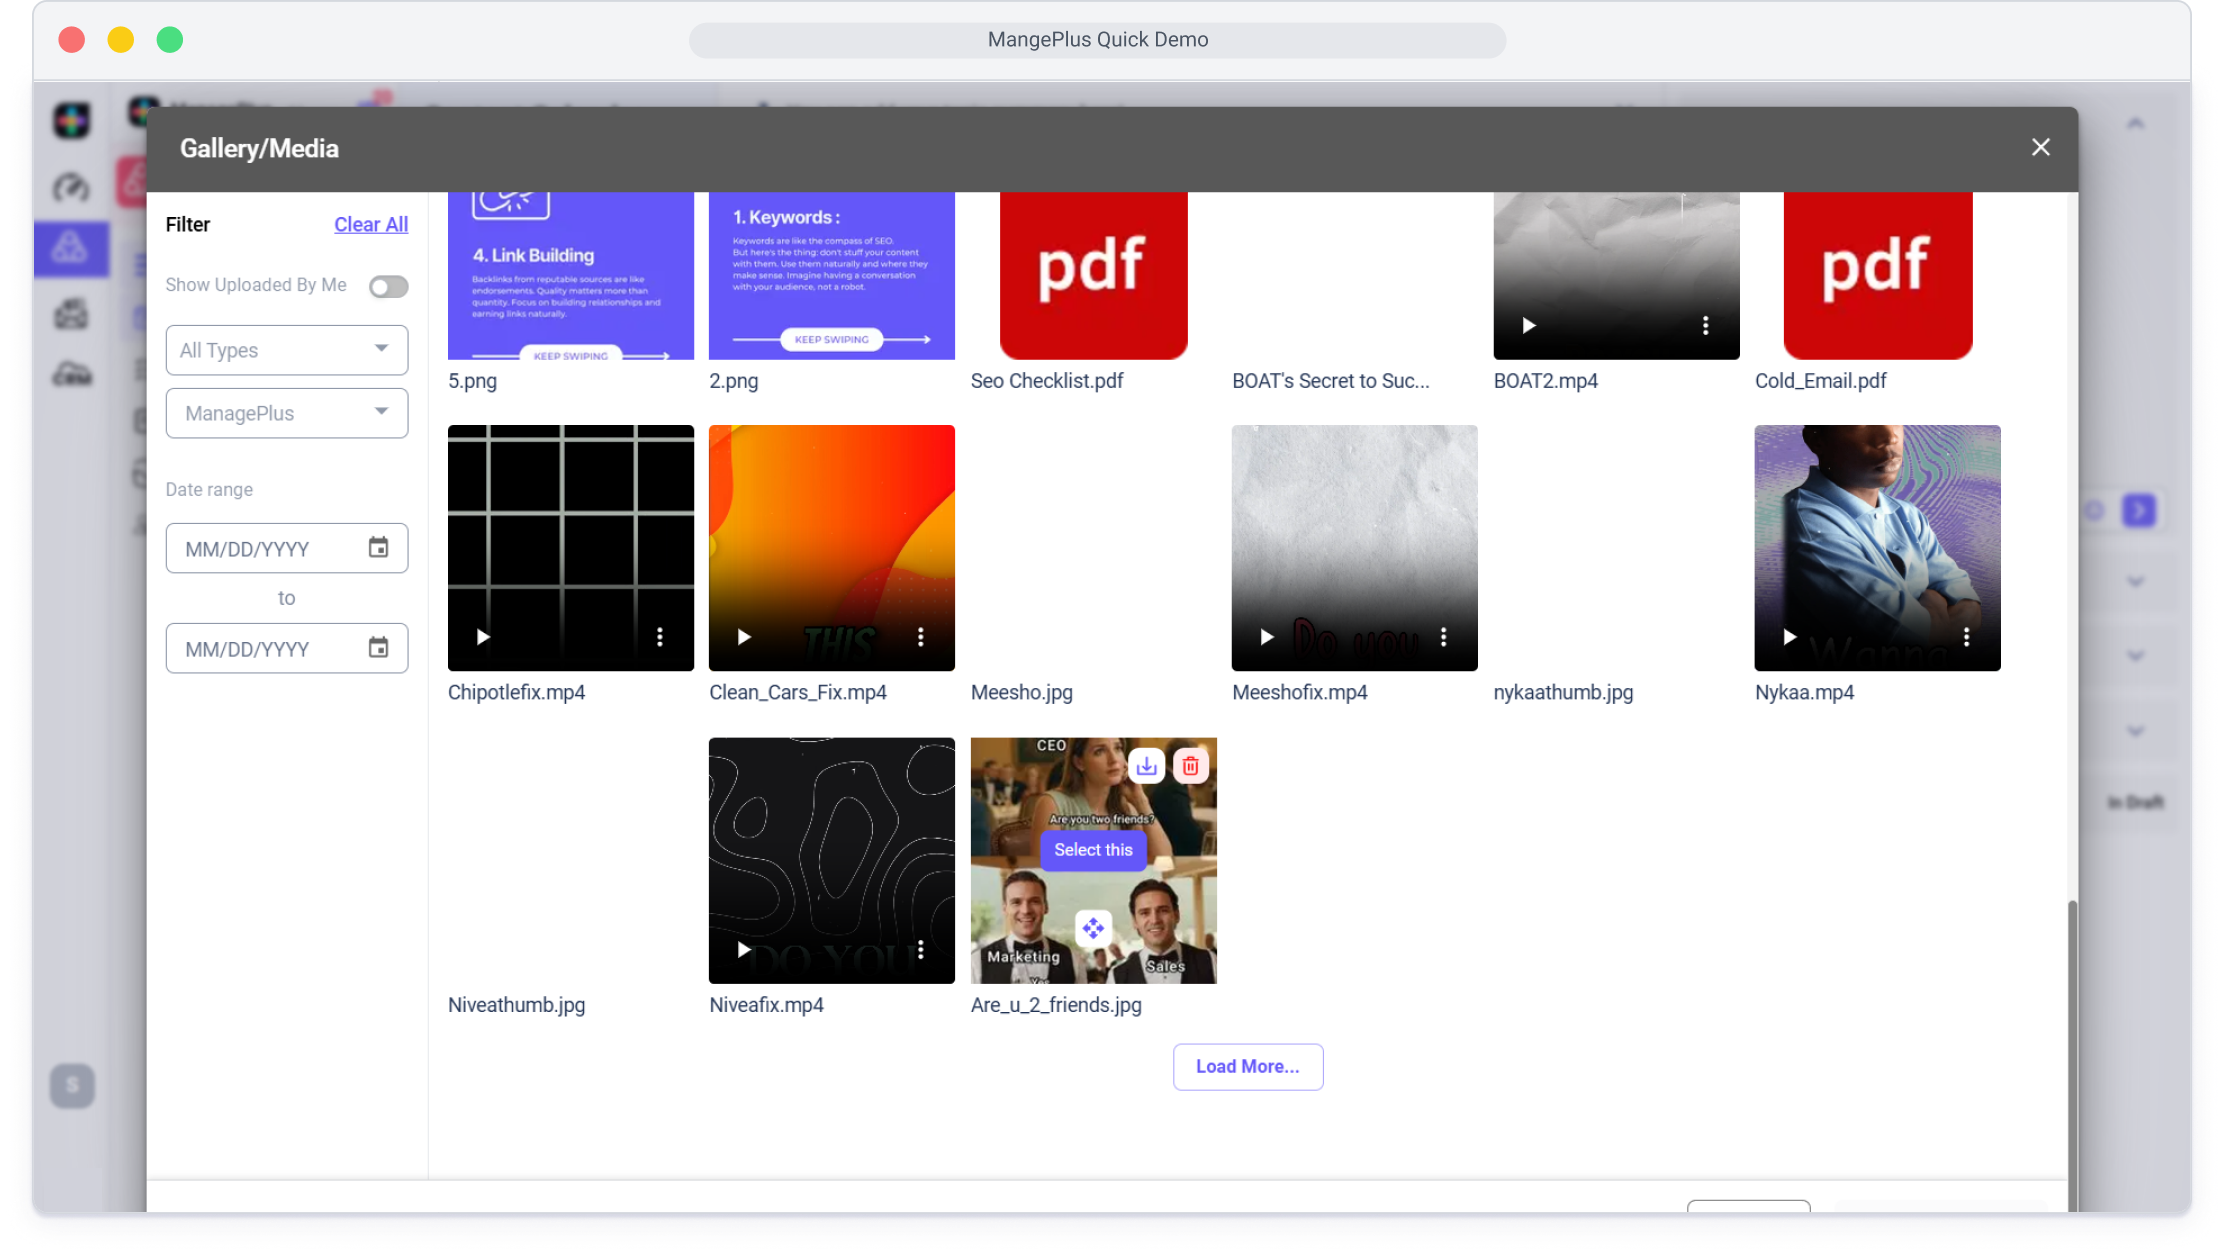Download the Are_u_2_friends.jpg image
Viewport: 2222px width, 1252px height.
click(1147, 766)
